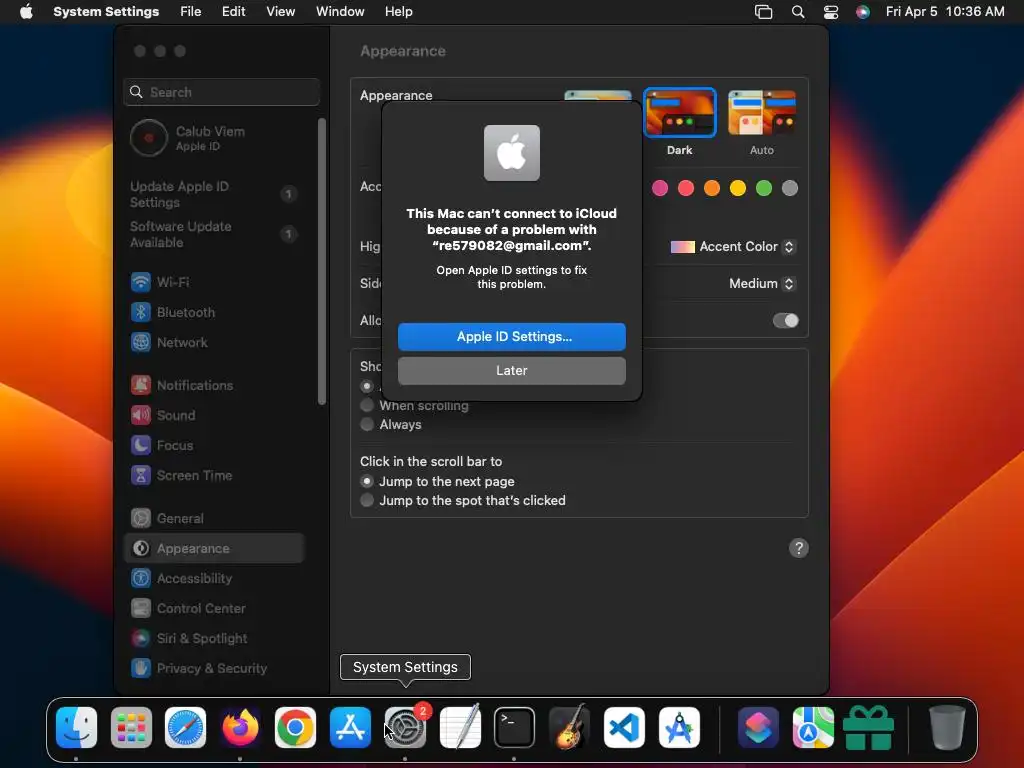
Task: Open Focus settings in sidebar
Action: coord(214,445)
